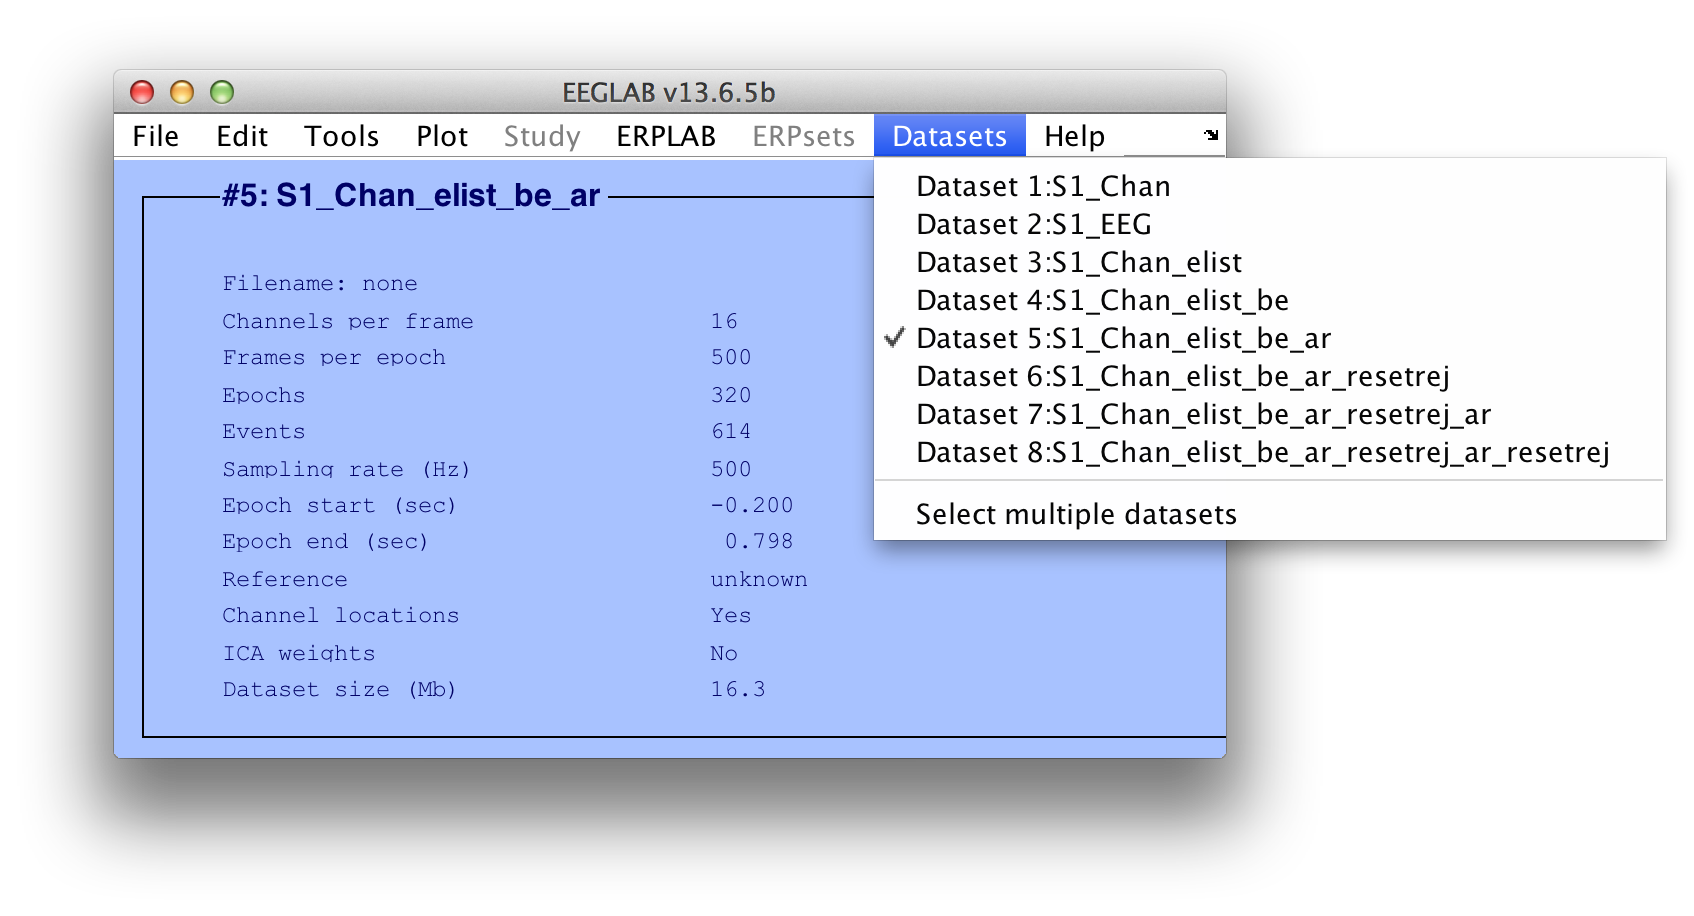1694x916 pixels.
Task: Close the EEGLAB window with red button
Action: pyautogui.click(x=142, y=92)
